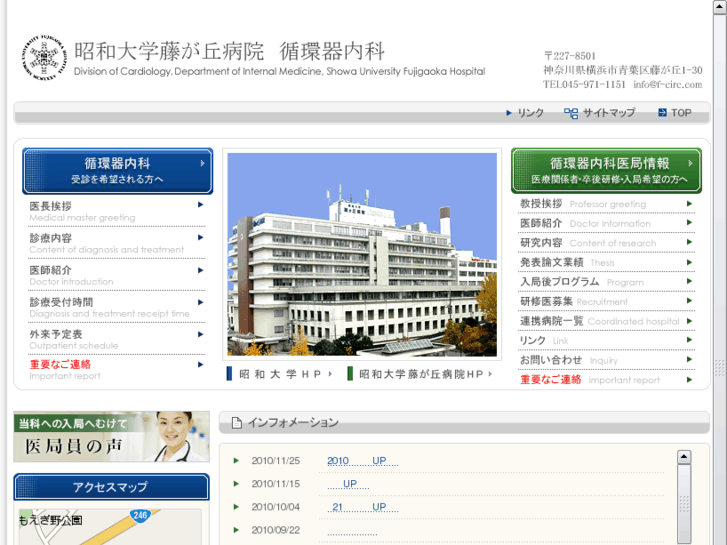Open 昭和大学藤が丘病院HP link
Image resolution: width=727 pixels, height=545 pixels.
click(420, 374)
